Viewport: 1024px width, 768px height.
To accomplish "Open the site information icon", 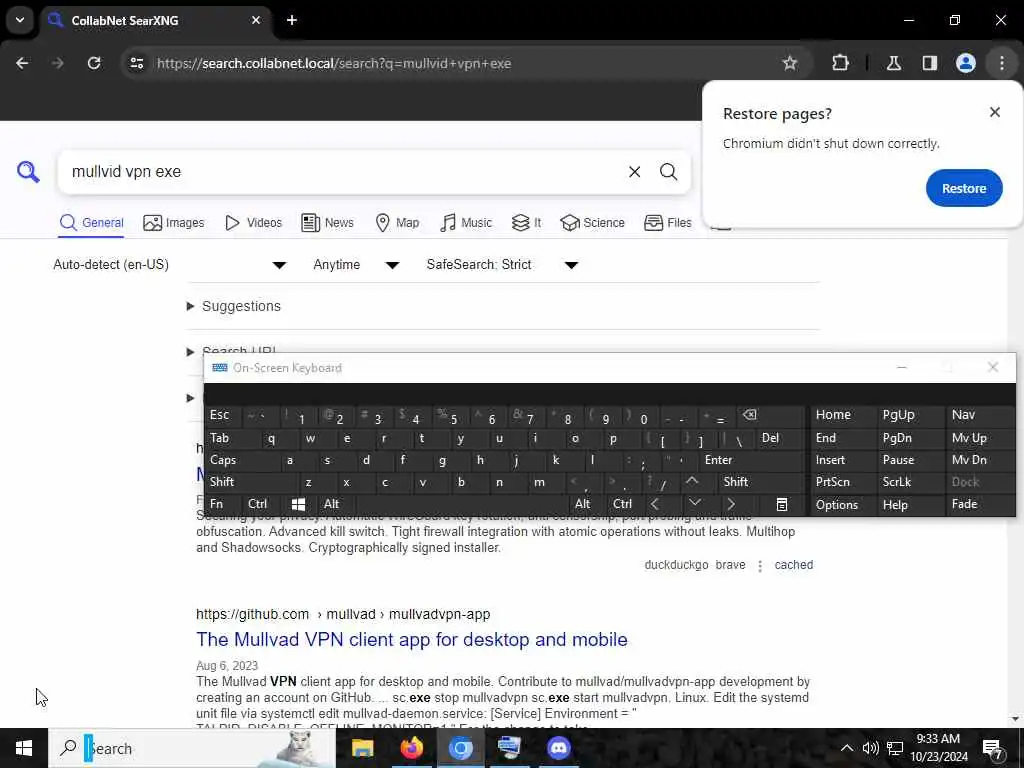I will point(136,63).
